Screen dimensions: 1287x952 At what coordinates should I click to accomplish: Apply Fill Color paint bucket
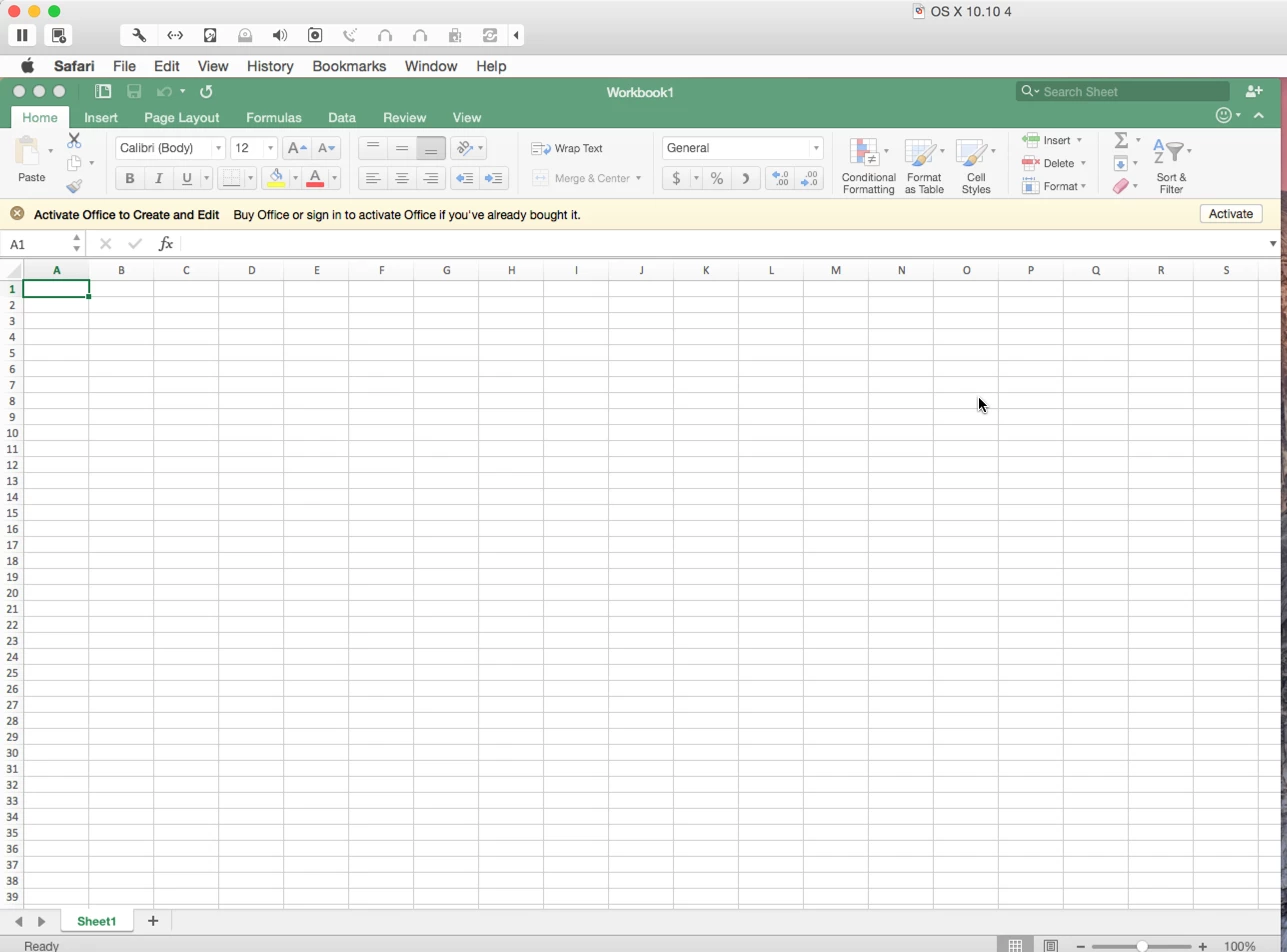276,178
